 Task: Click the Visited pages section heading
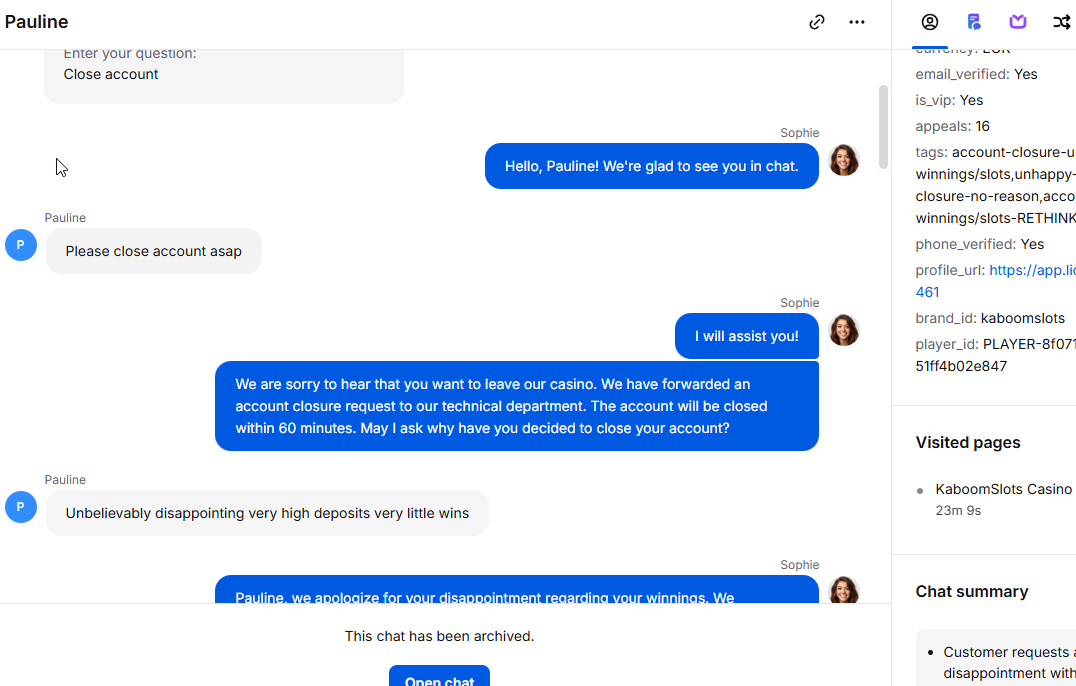pos(968,442)
